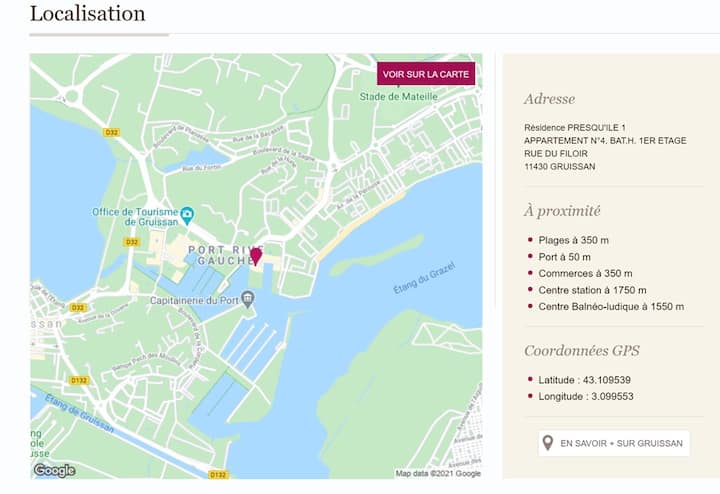Click the map pin icon in Gruissan button
Screen dimensions: 720x494
[x=548, y=443]
